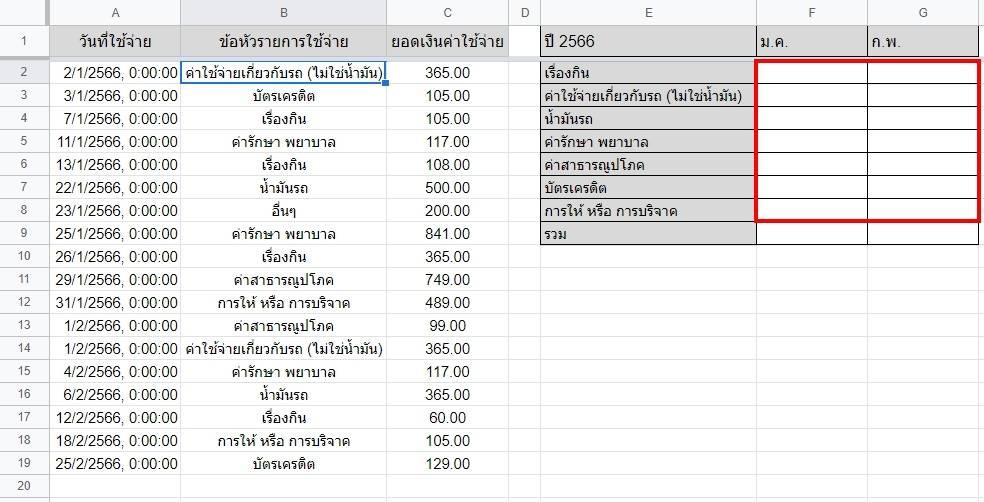The width and height of the screenshot is (984, 502).
Task: Select amount cell 129.00
Action: [447, 464]
